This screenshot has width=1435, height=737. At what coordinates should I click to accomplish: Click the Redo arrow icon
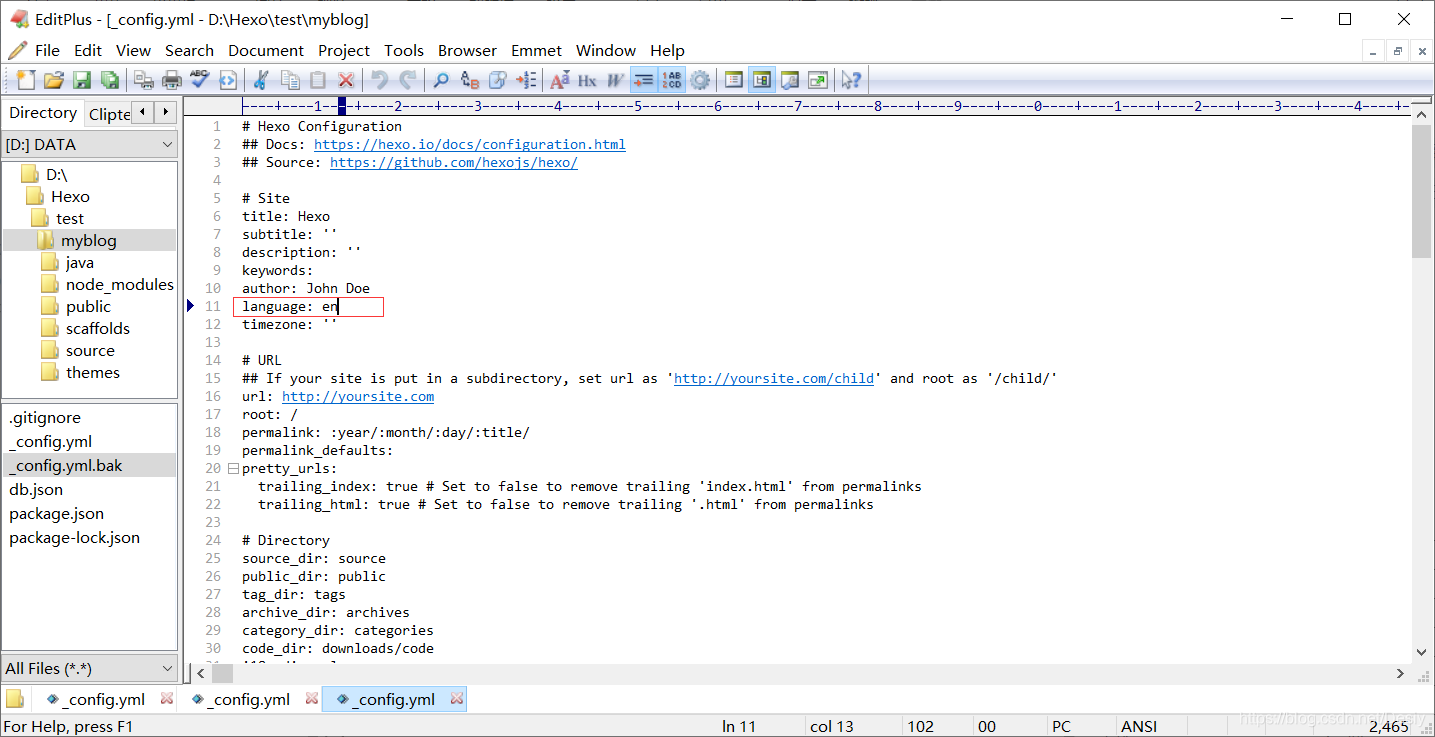408,80
